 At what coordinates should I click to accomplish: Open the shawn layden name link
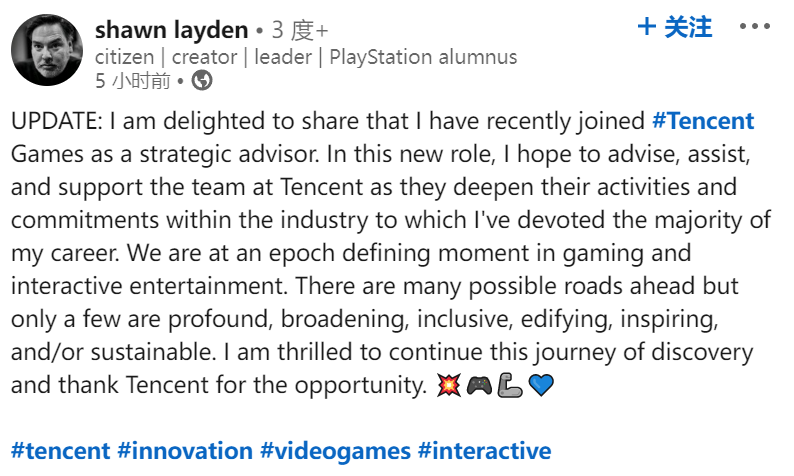tap(173, 30)
